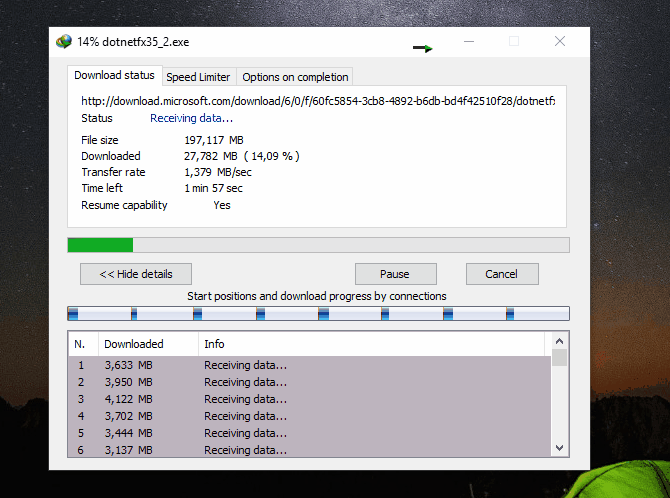670x498 pixels.
Task: Click the green download progress bar
Action: click(x=318, y=245)
